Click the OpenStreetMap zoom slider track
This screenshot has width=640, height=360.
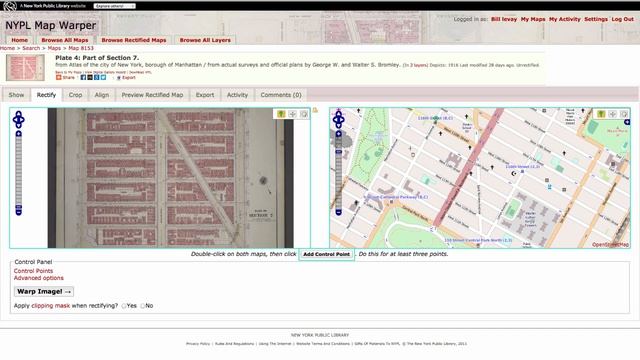pos(338,173)
